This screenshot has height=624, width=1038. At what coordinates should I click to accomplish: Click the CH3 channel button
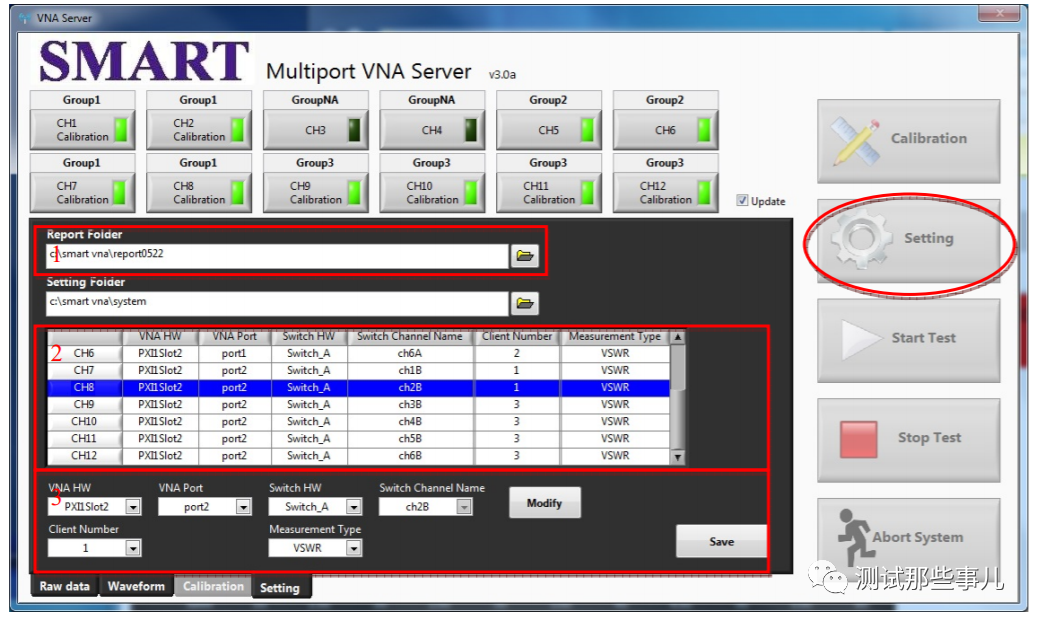(315, 130)
